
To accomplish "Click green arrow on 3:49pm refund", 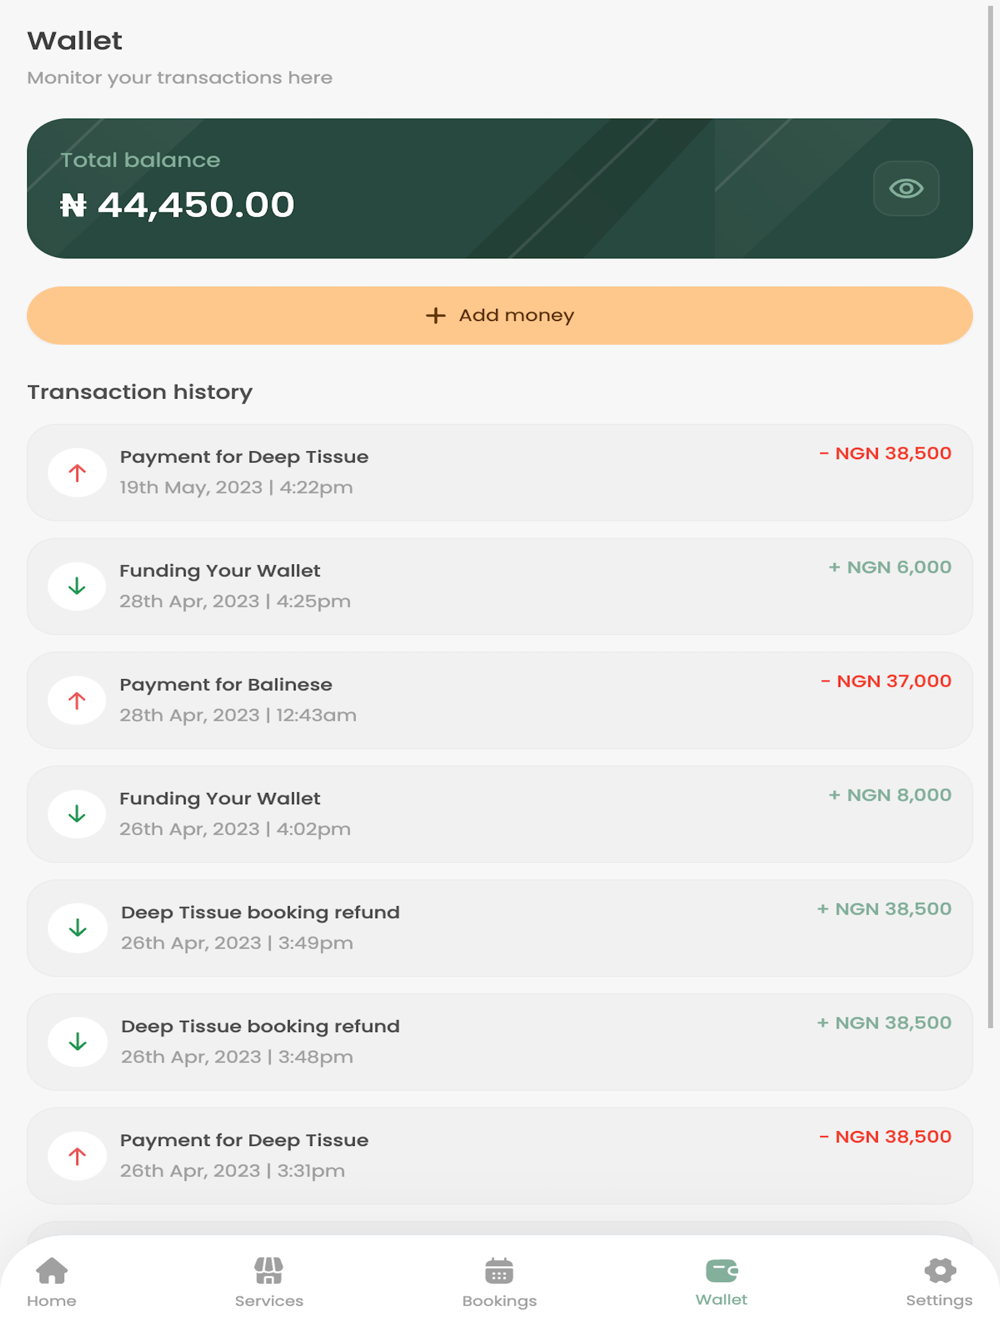I will point(77,929).
